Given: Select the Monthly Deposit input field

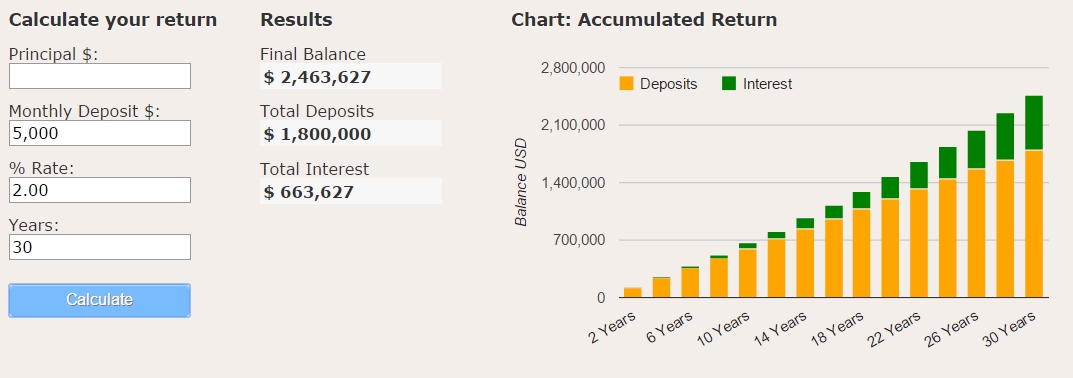Looking at the screenshot, I should [100, 133].
